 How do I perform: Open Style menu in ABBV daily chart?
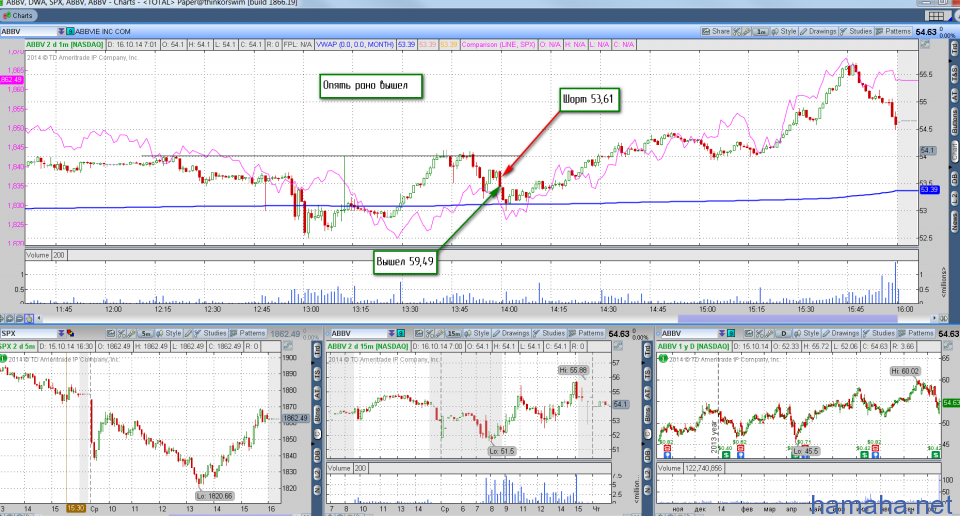point(806,334)
